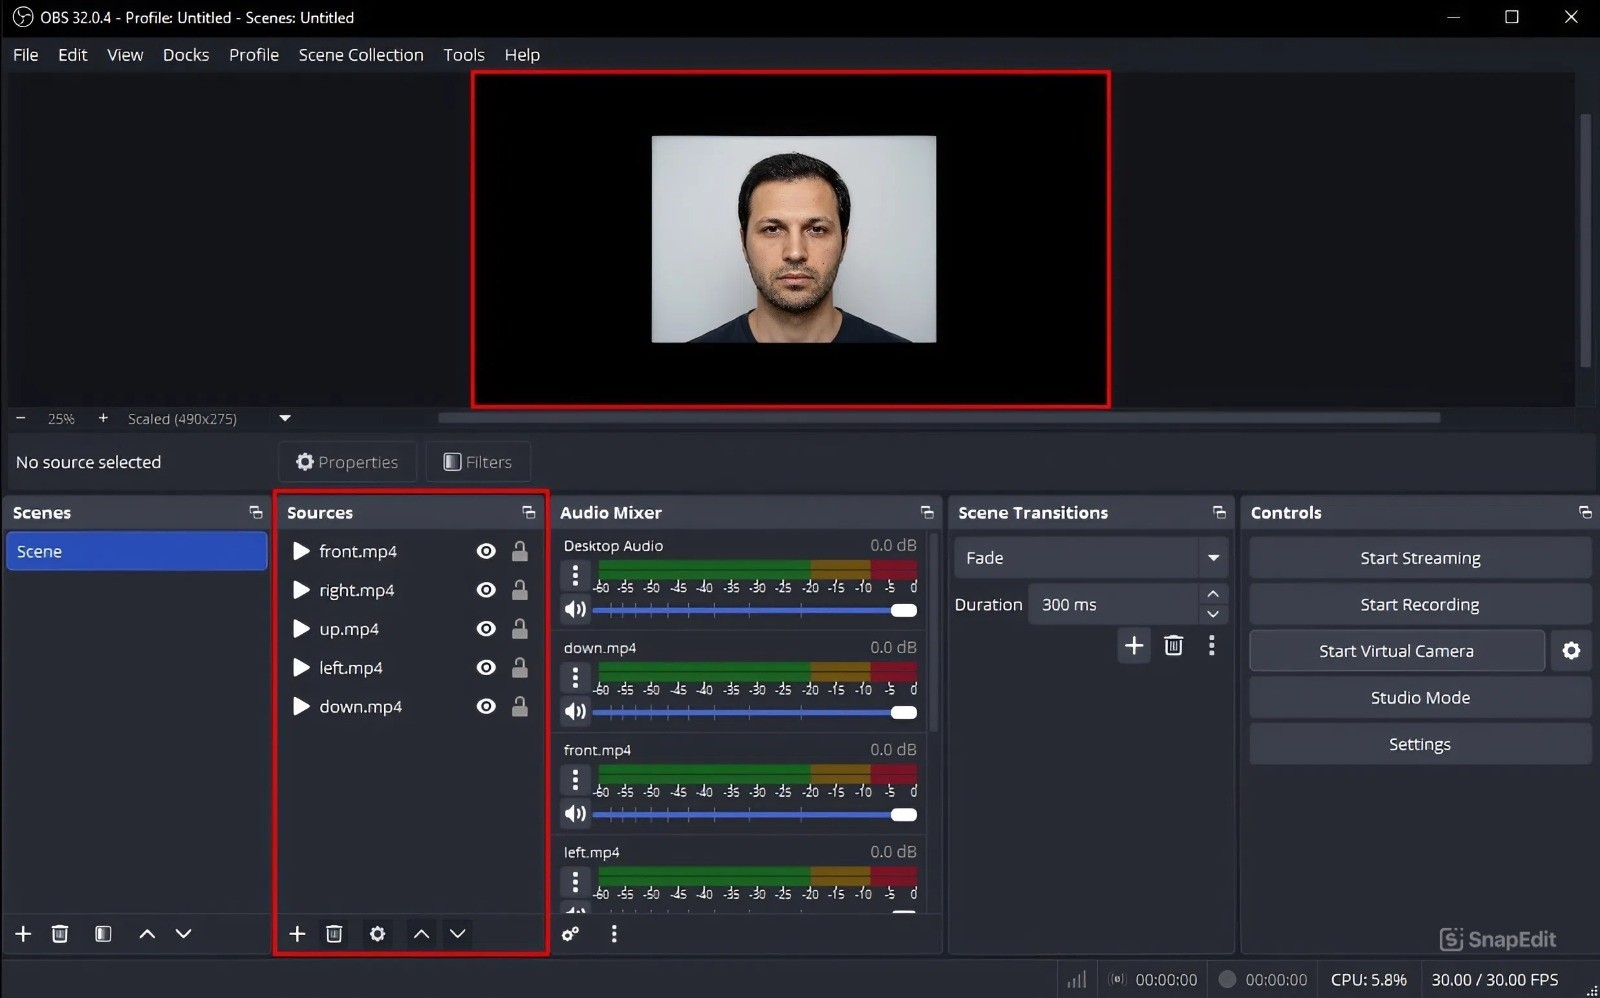Open source properties gear in Sources toolbar

coord(377,933)
